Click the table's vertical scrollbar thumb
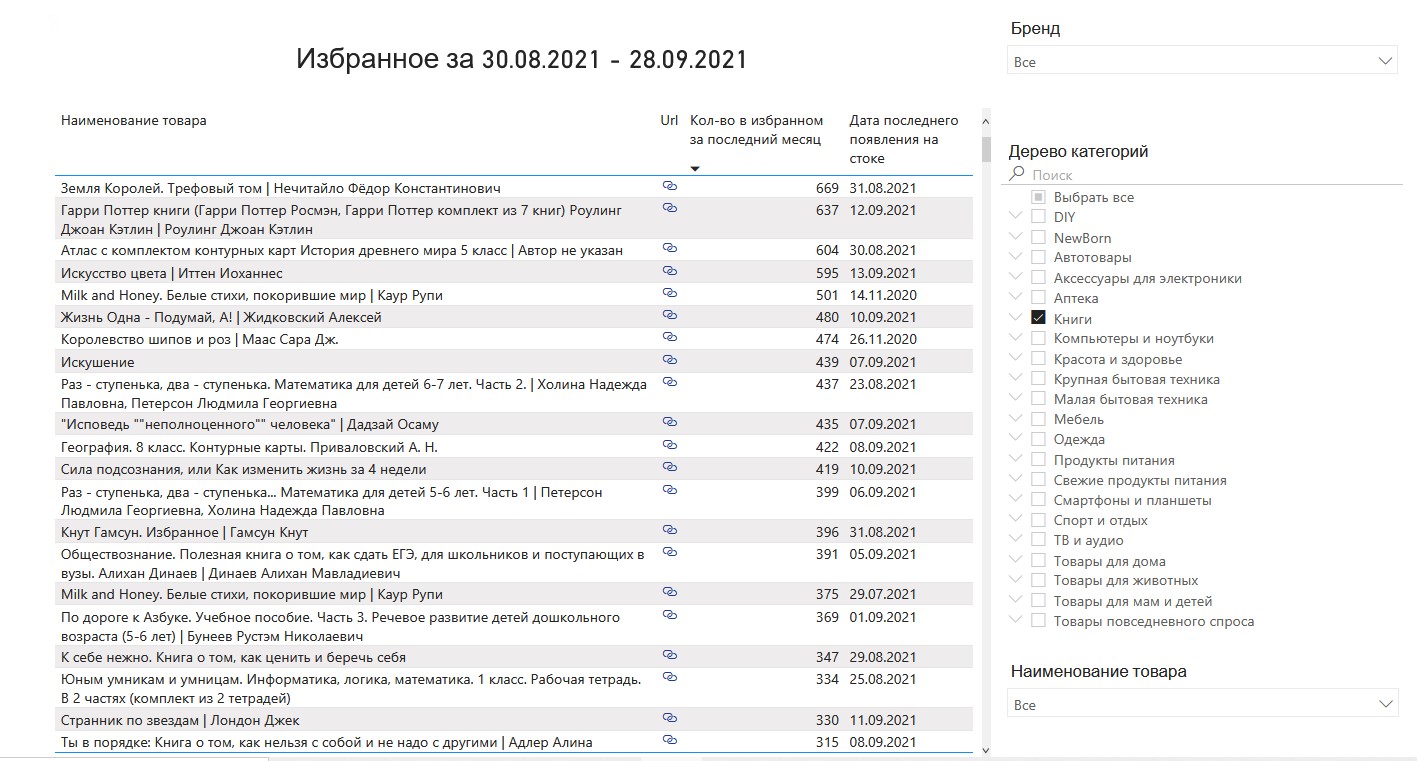This screenshot has width=1417, height=761. click(986, 149)
